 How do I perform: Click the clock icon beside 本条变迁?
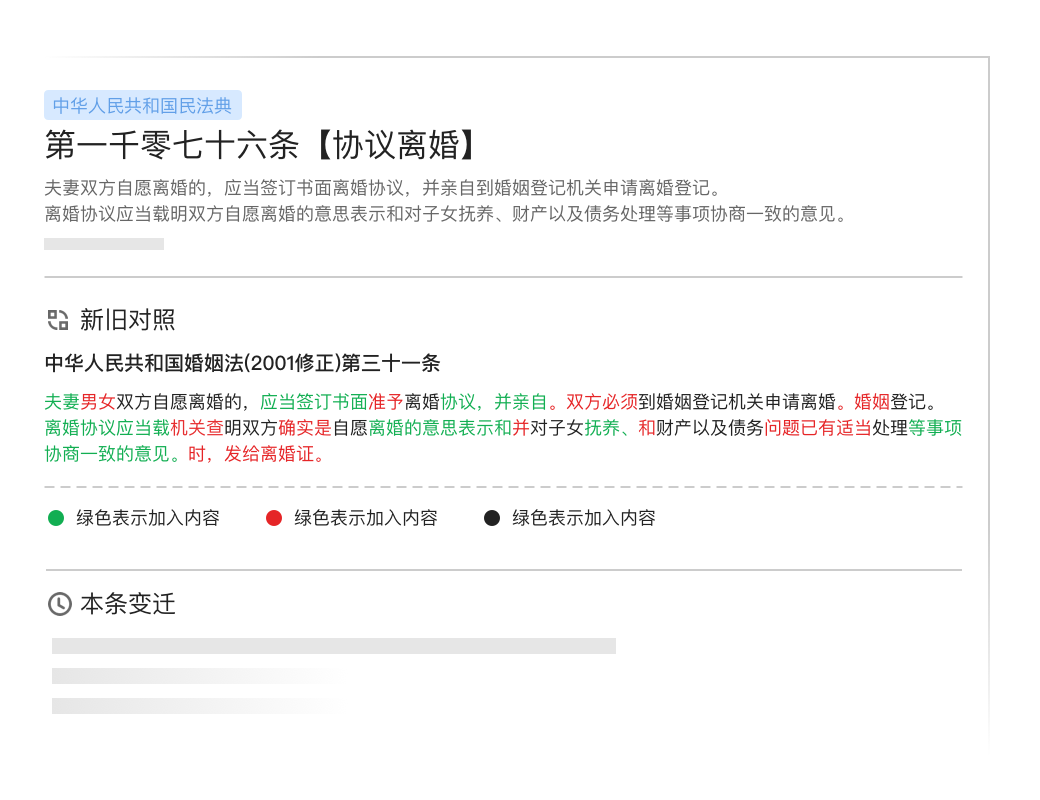coord(59,604)
